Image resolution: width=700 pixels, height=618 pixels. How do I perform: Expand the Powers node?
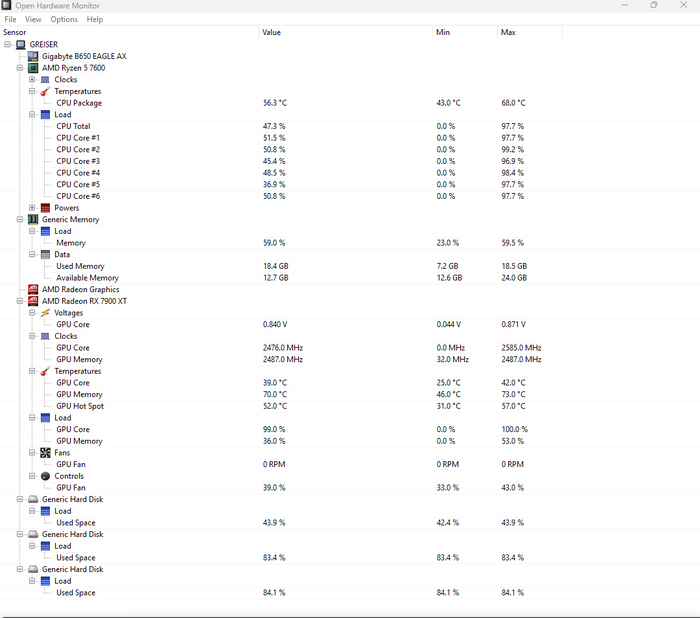click(32, 208)
